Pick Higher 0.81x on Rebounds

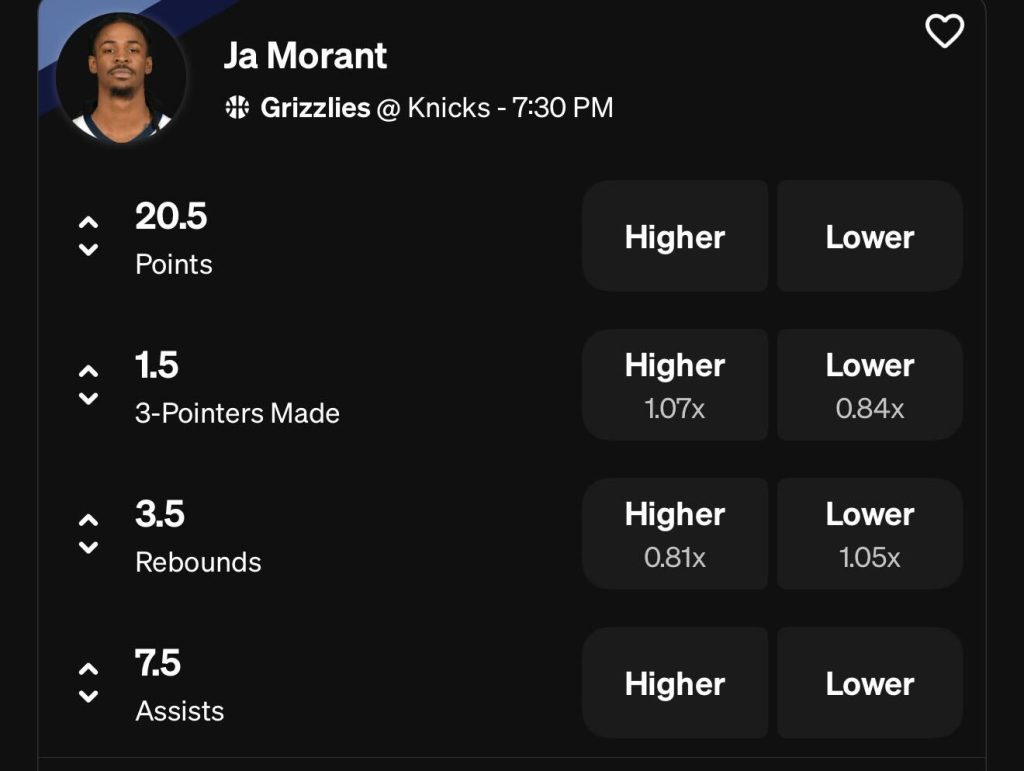(675, 532)
